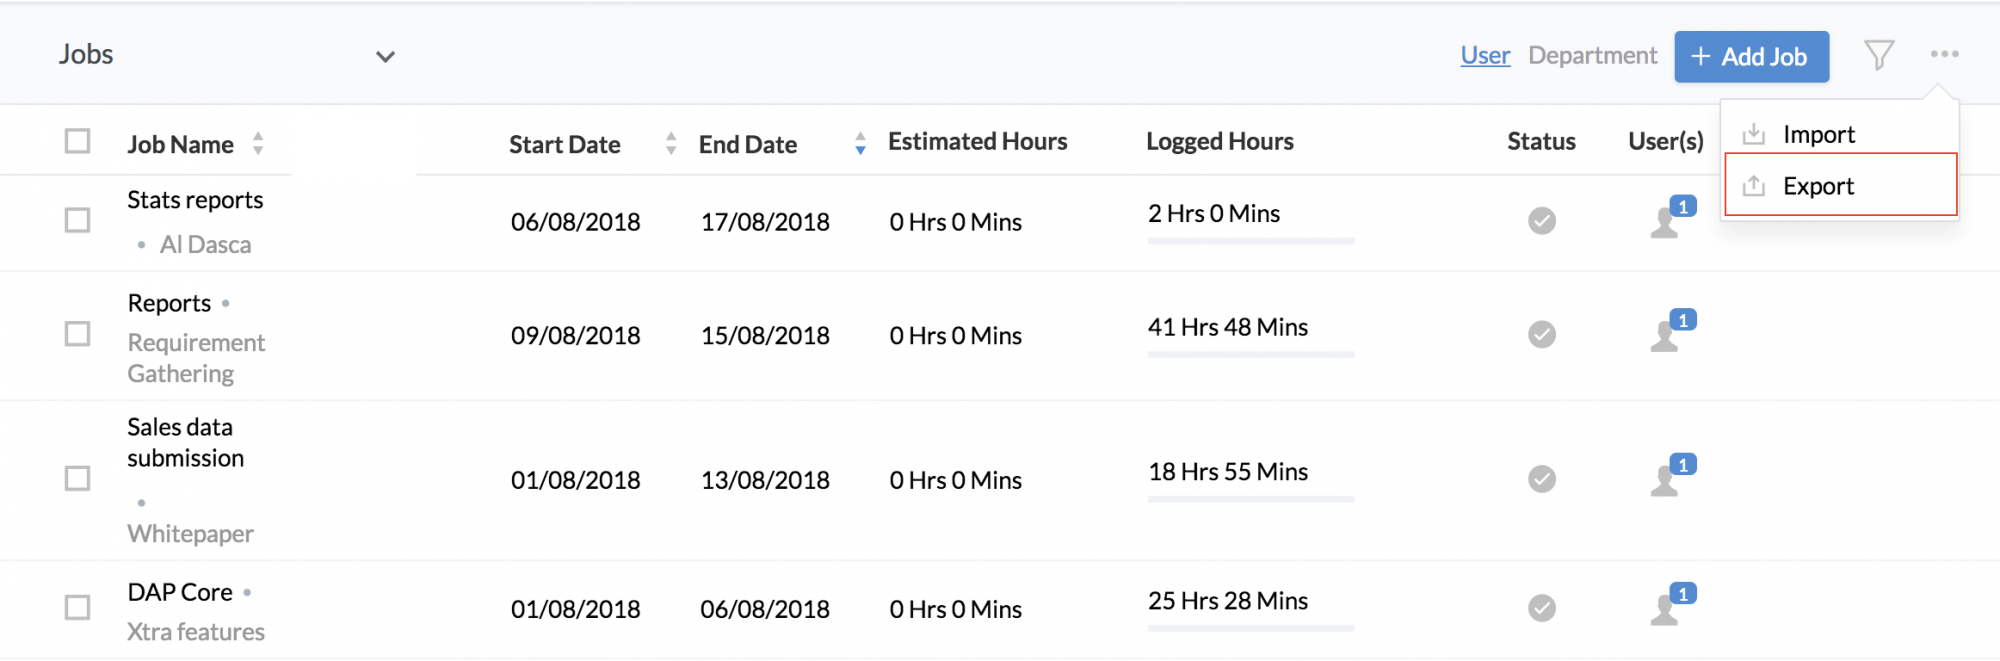
Task: Open the three-dot more options menu
Action: tap(1944, 54)
